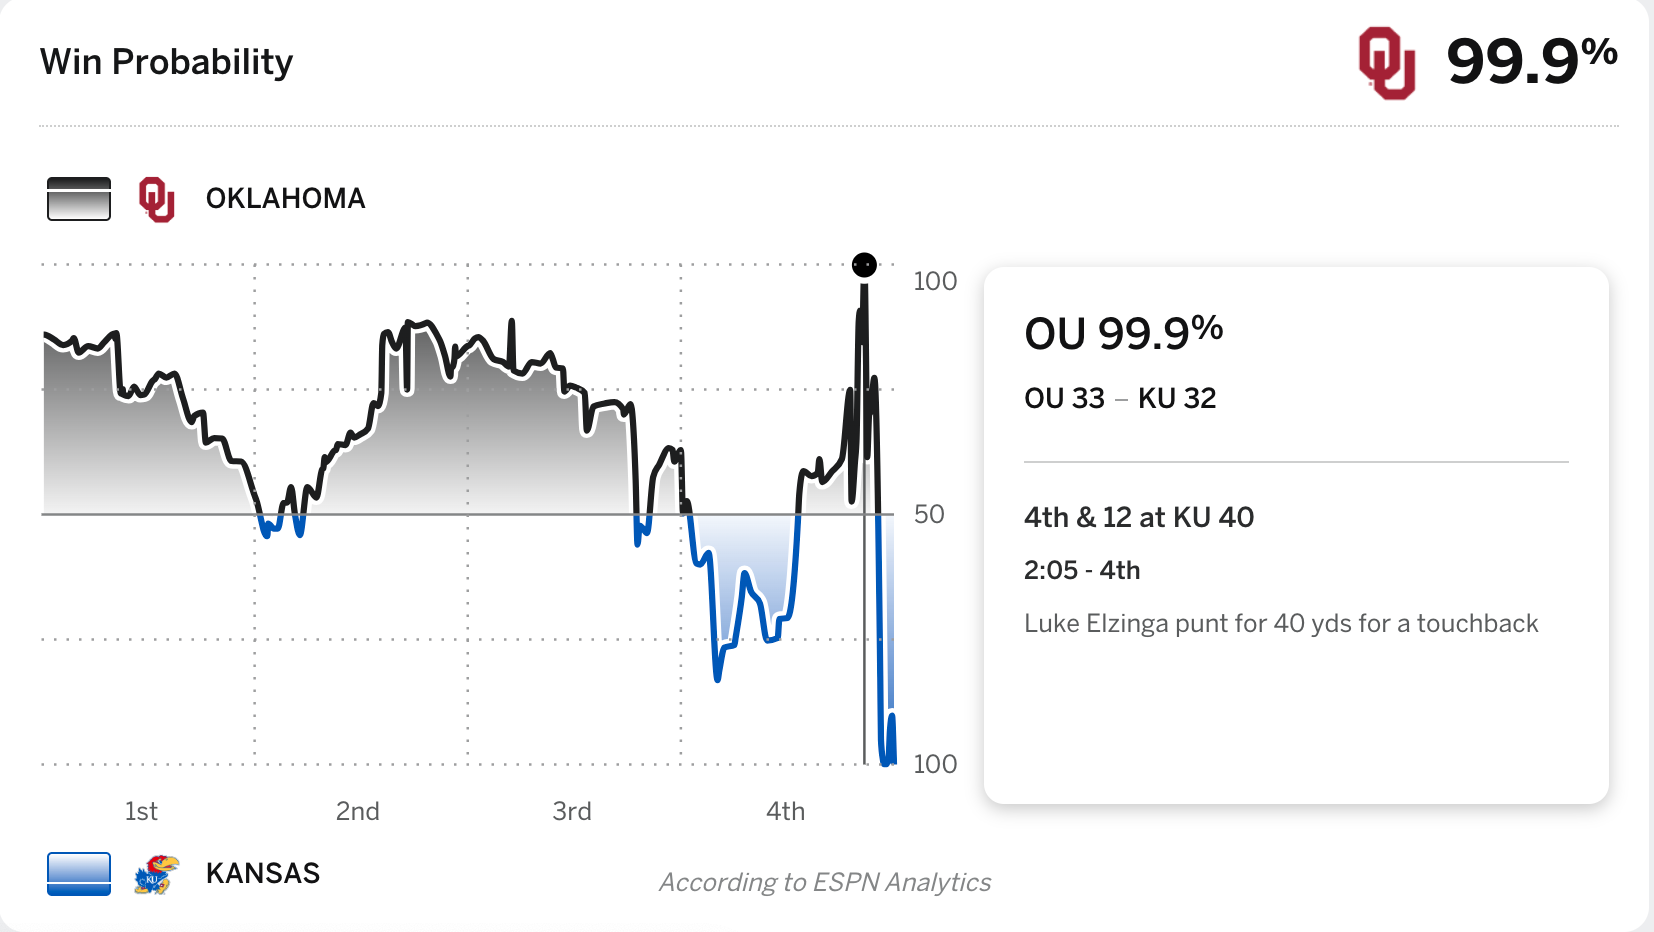The width and height of the screenshot is (1654, 932).
Task: Click the Luke Elzinga punt play description
Action: [x=1280, y=624]
